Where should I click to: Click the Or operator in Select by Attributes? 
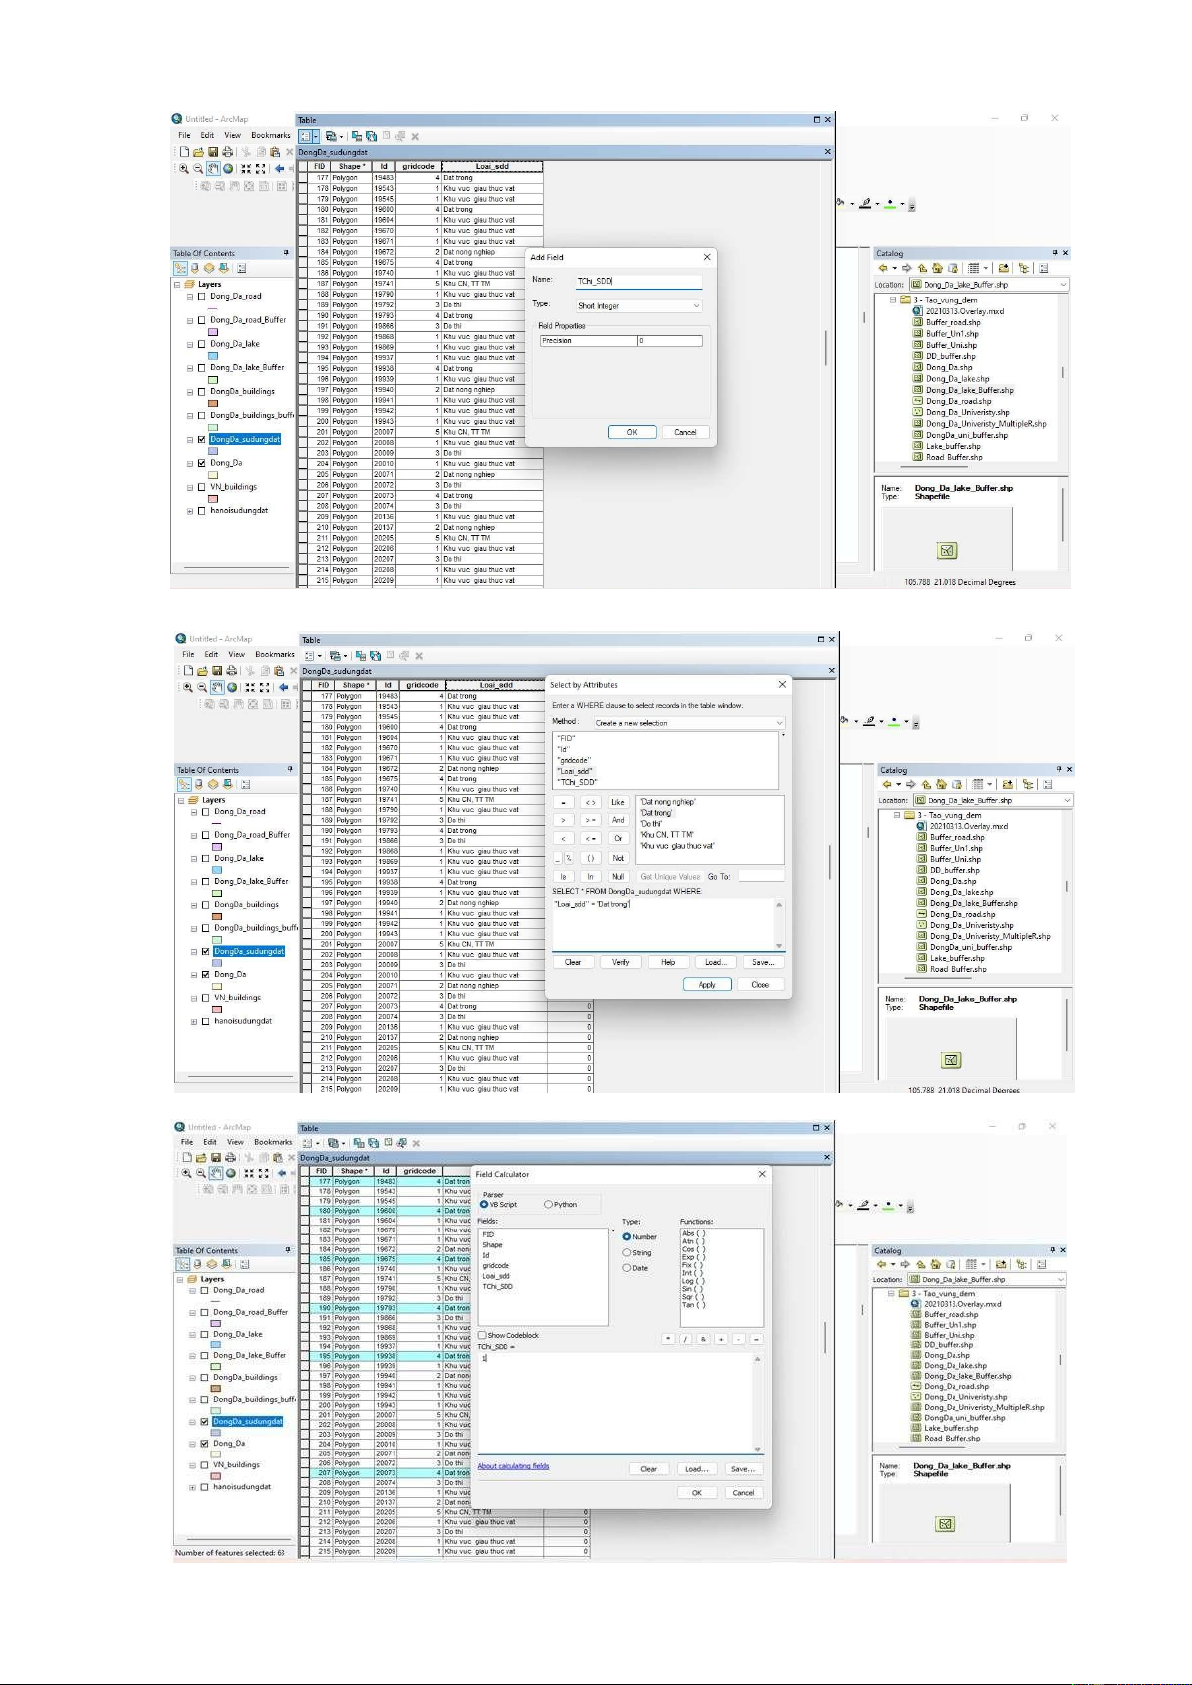point(618,839)
